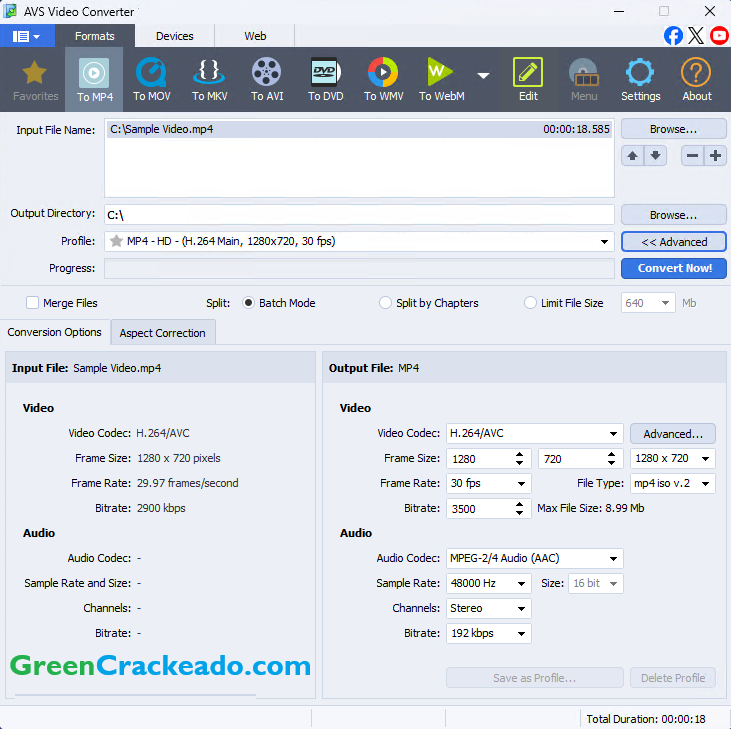Browse for an input file

pyautogui.click(x=673, y=129)
